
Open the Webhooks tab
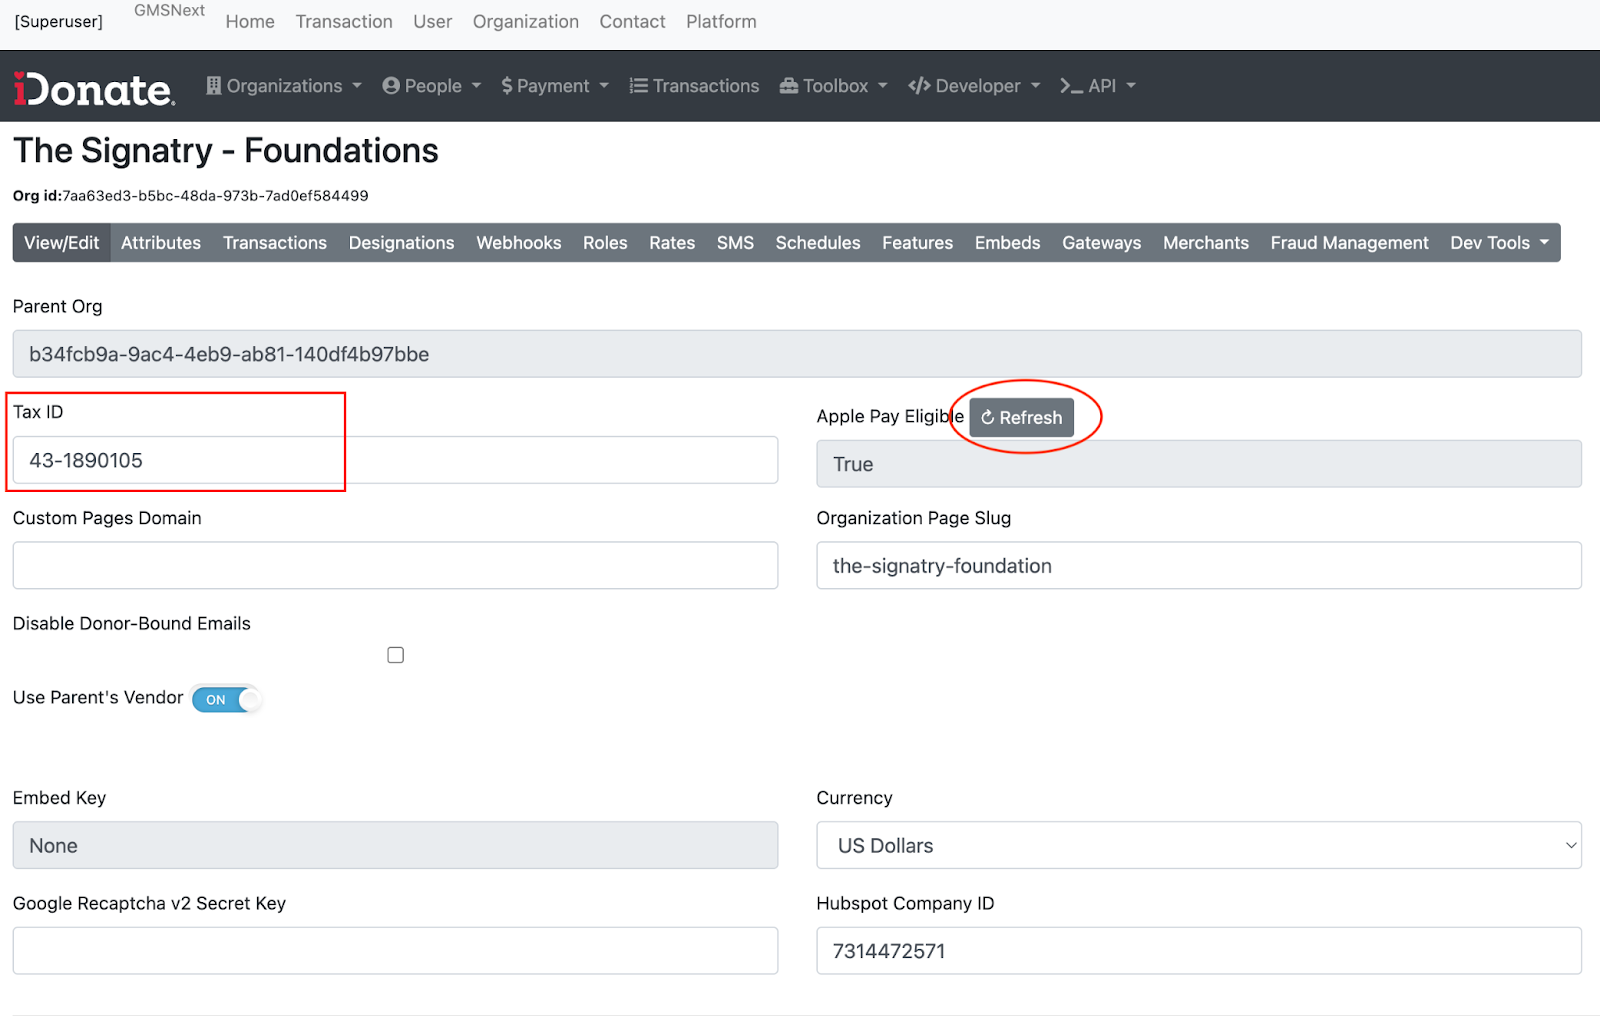point(519,243)
